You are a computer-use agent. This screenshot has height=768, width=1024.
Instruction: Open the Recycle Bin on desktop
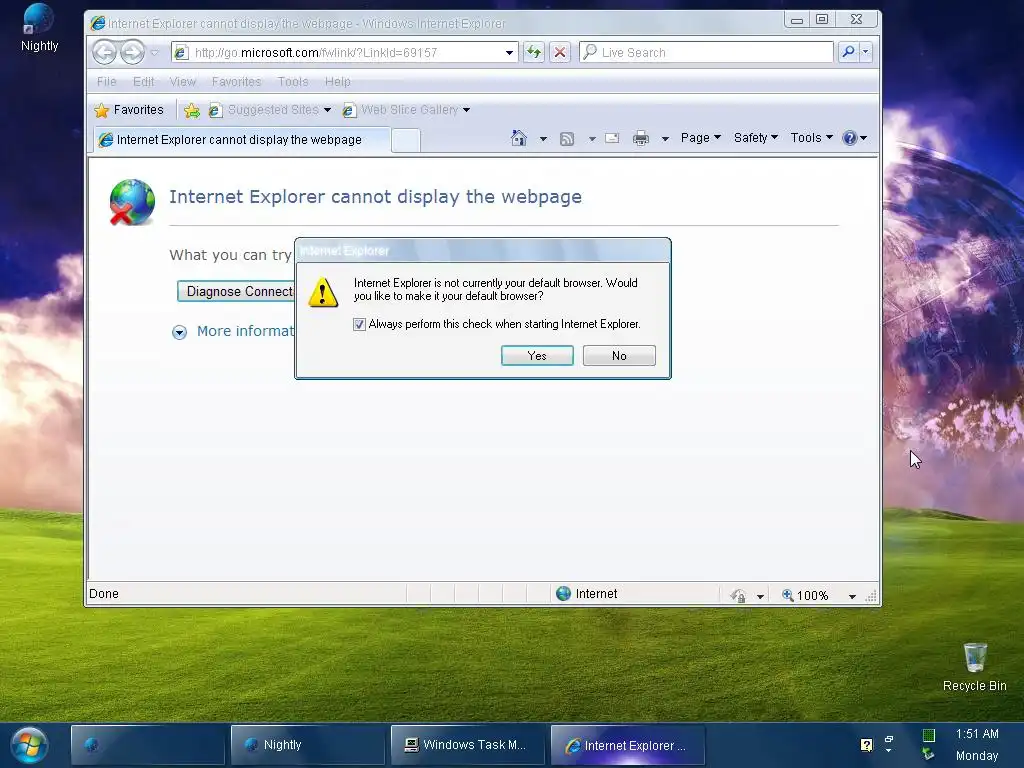pyautogui.click(x=974, y=667)
